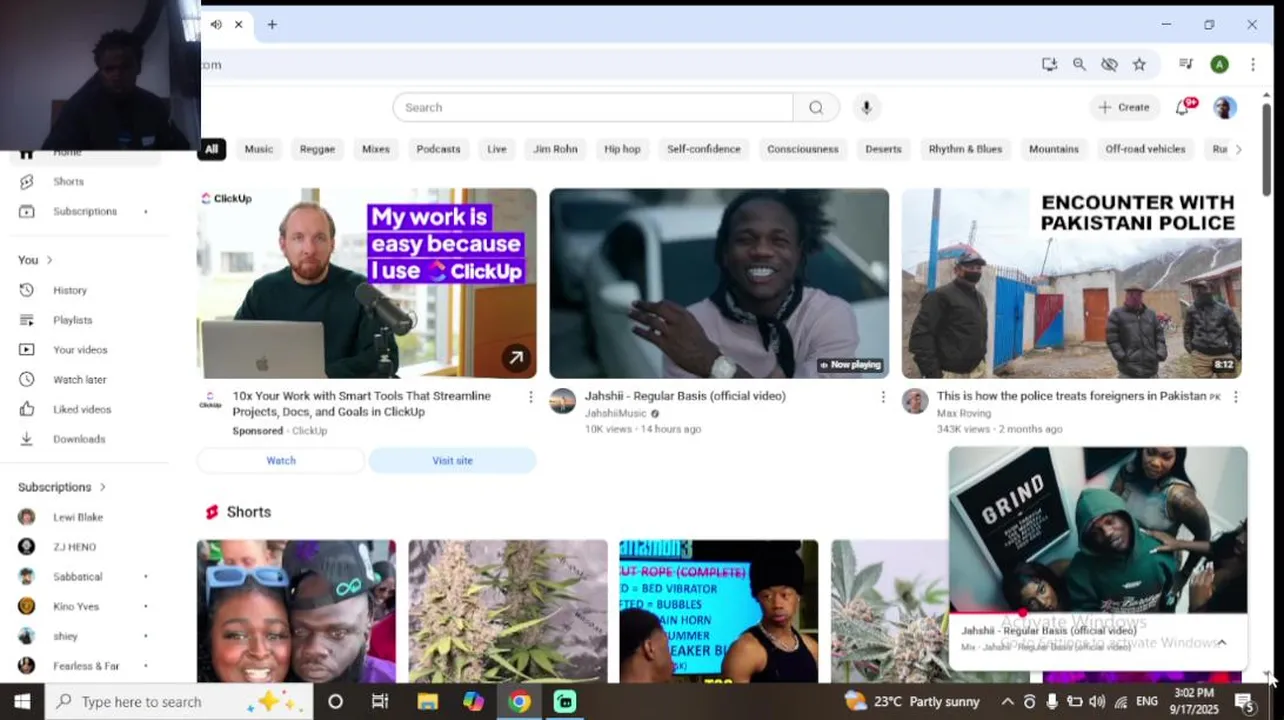The width and height of the screenshot is (1284, 720).
Task: Open the Windows Start menu
Action: coord(22,702)
